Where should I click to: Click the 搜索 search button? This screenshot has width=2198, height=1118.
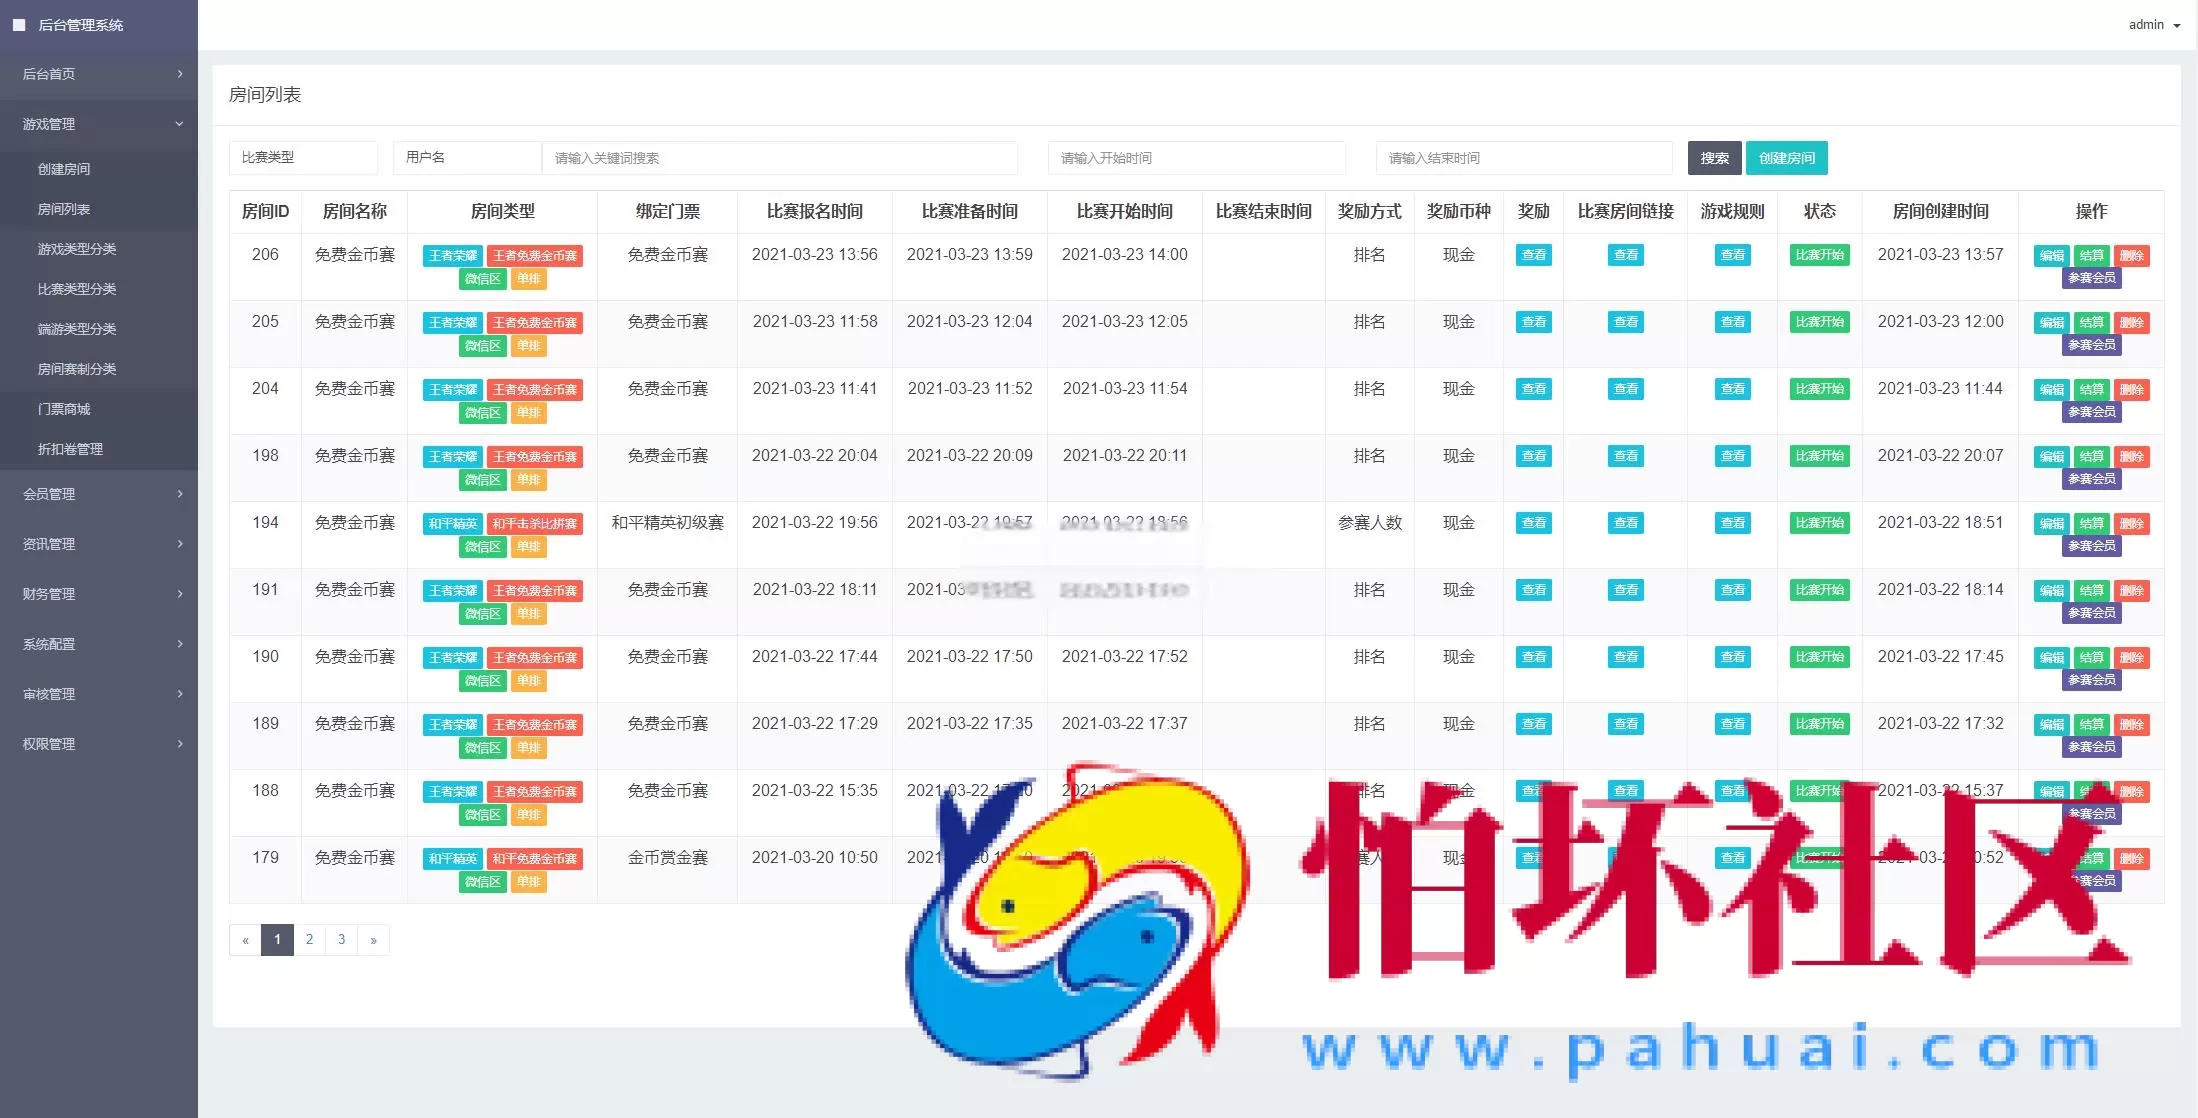click(1713, 157)
